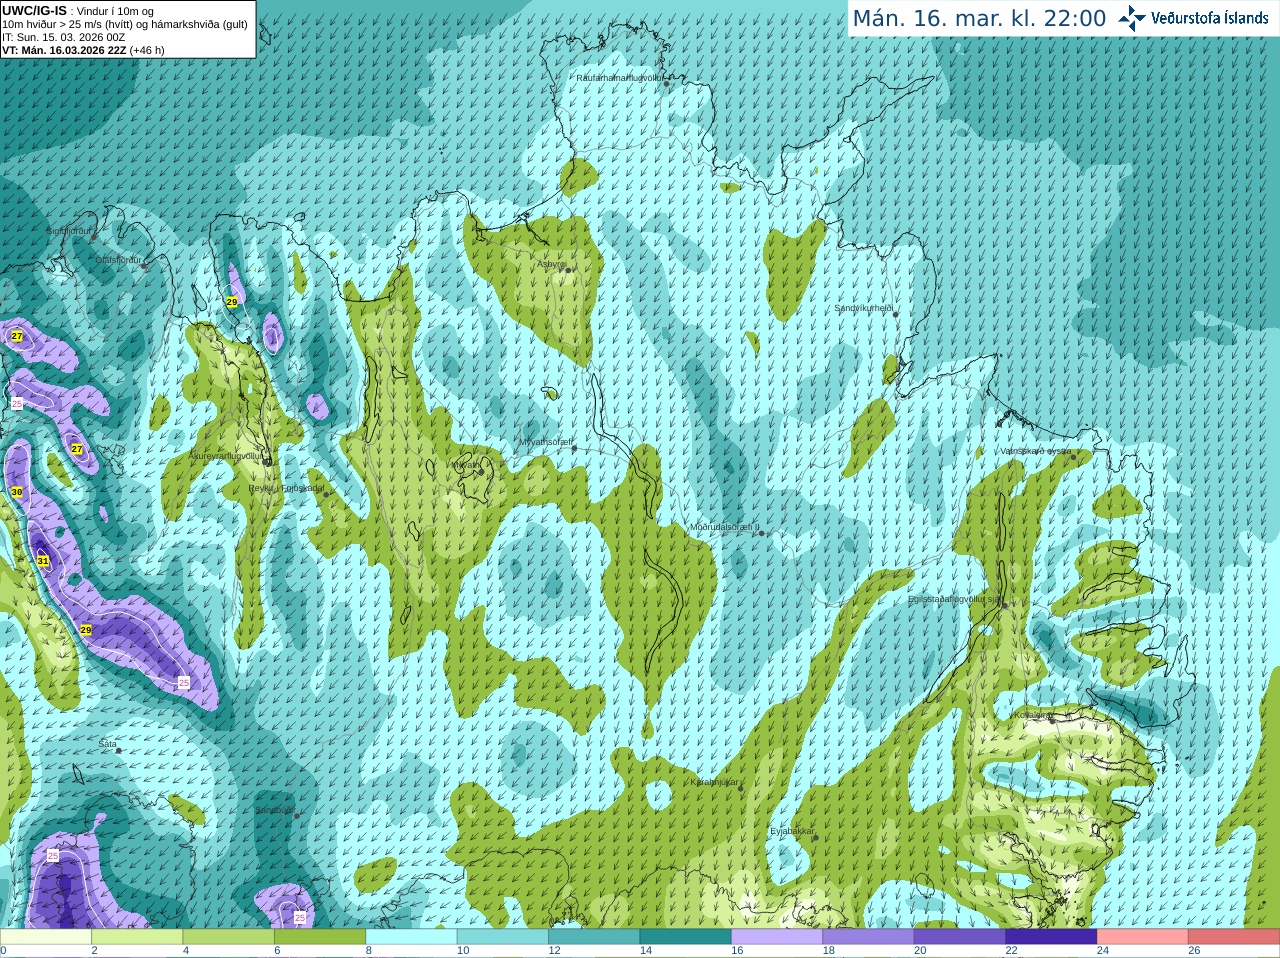Click the 16–18 m/s lavender legend swatch
The image size is (1280, 958).
coord(777,937)
